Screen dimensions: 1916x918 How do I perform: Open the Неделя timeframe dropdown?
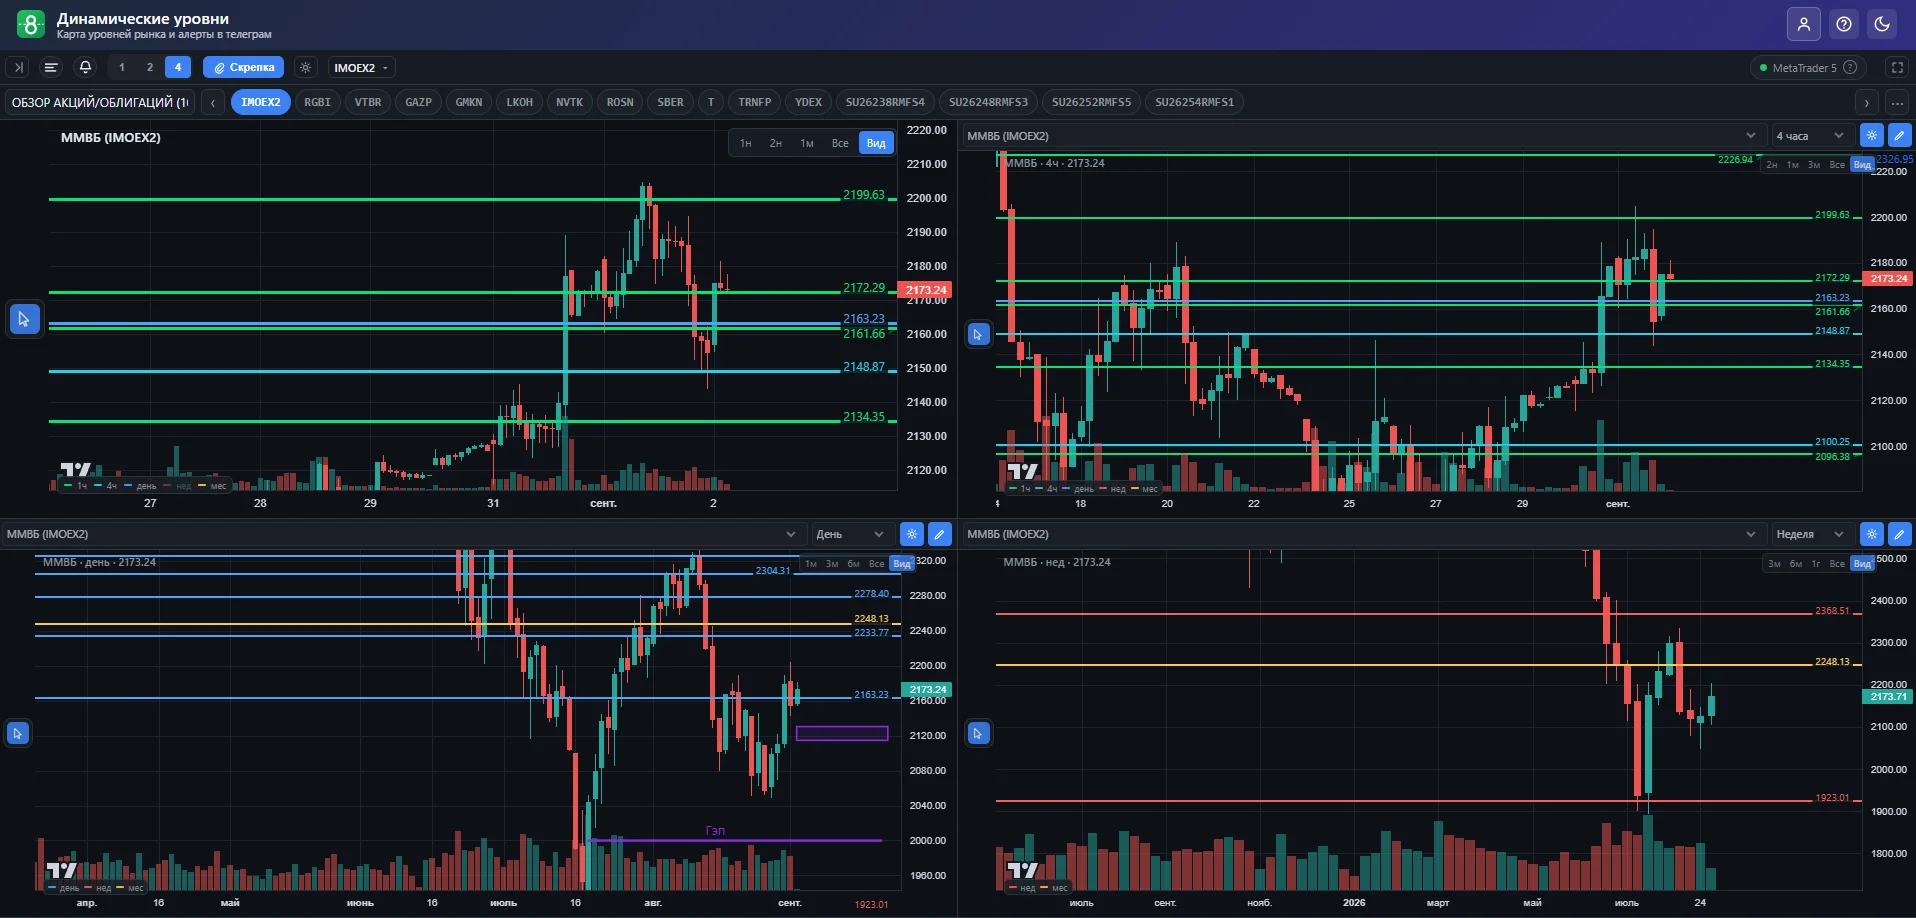[1810, 534]
